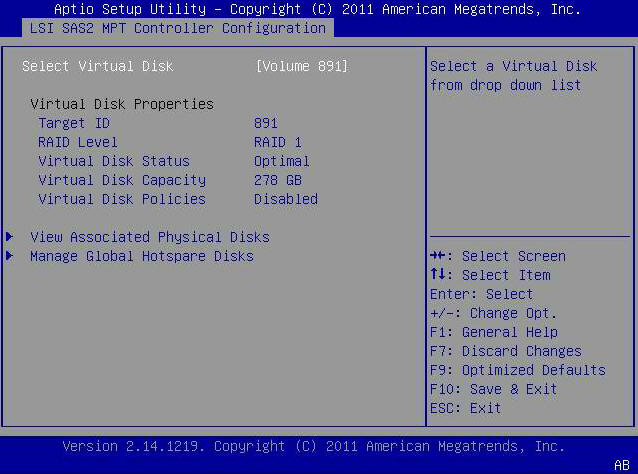Click the Virtual Disk Status label

[114, 161]
